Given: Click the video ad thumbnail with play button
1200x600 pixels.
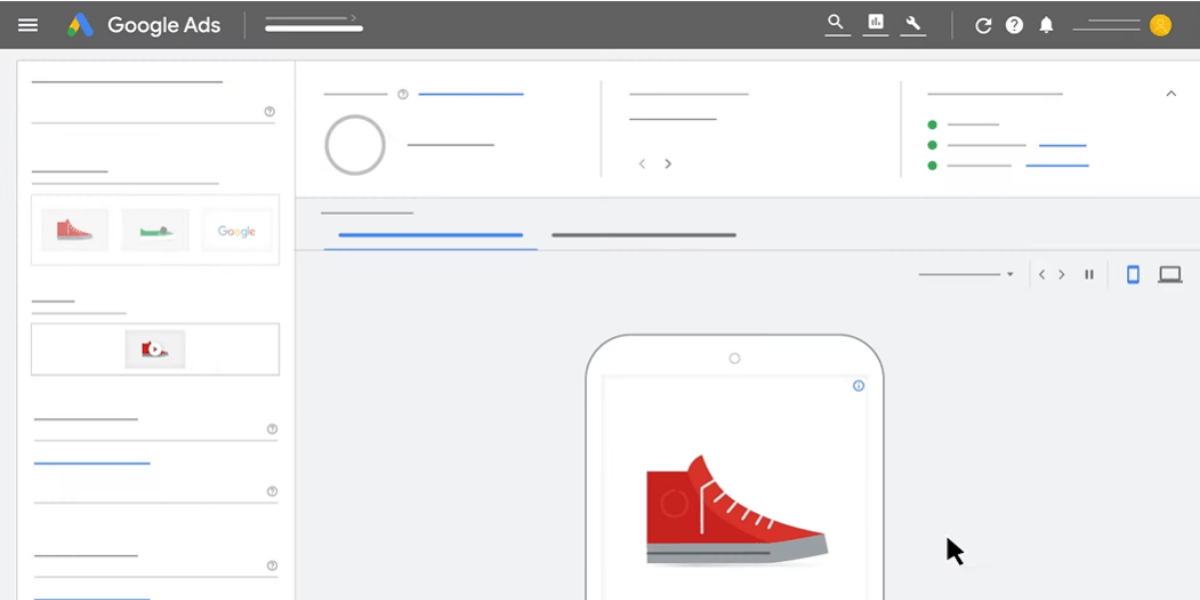Looking at the screenshot, I should pyautogui.click(x=155, y=348).
